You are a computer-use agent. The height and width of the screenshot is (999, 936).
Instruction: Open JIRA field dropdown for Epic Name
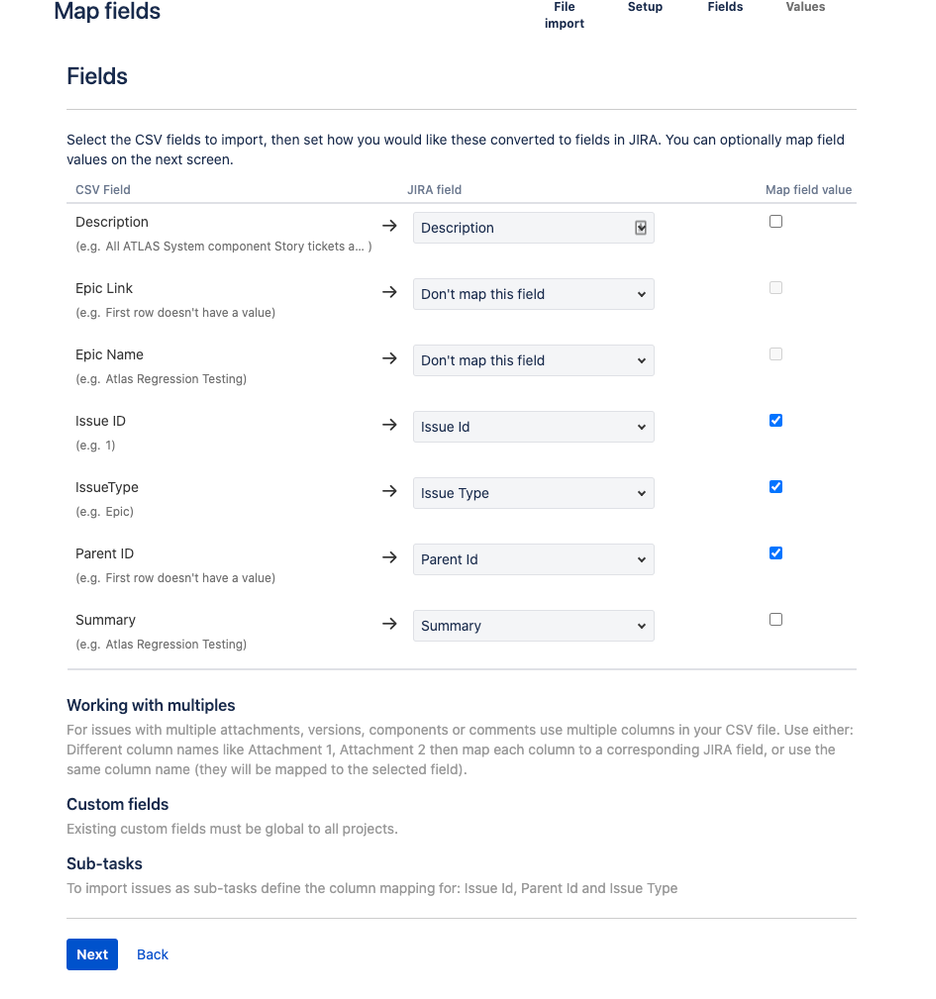click(533, 360)
